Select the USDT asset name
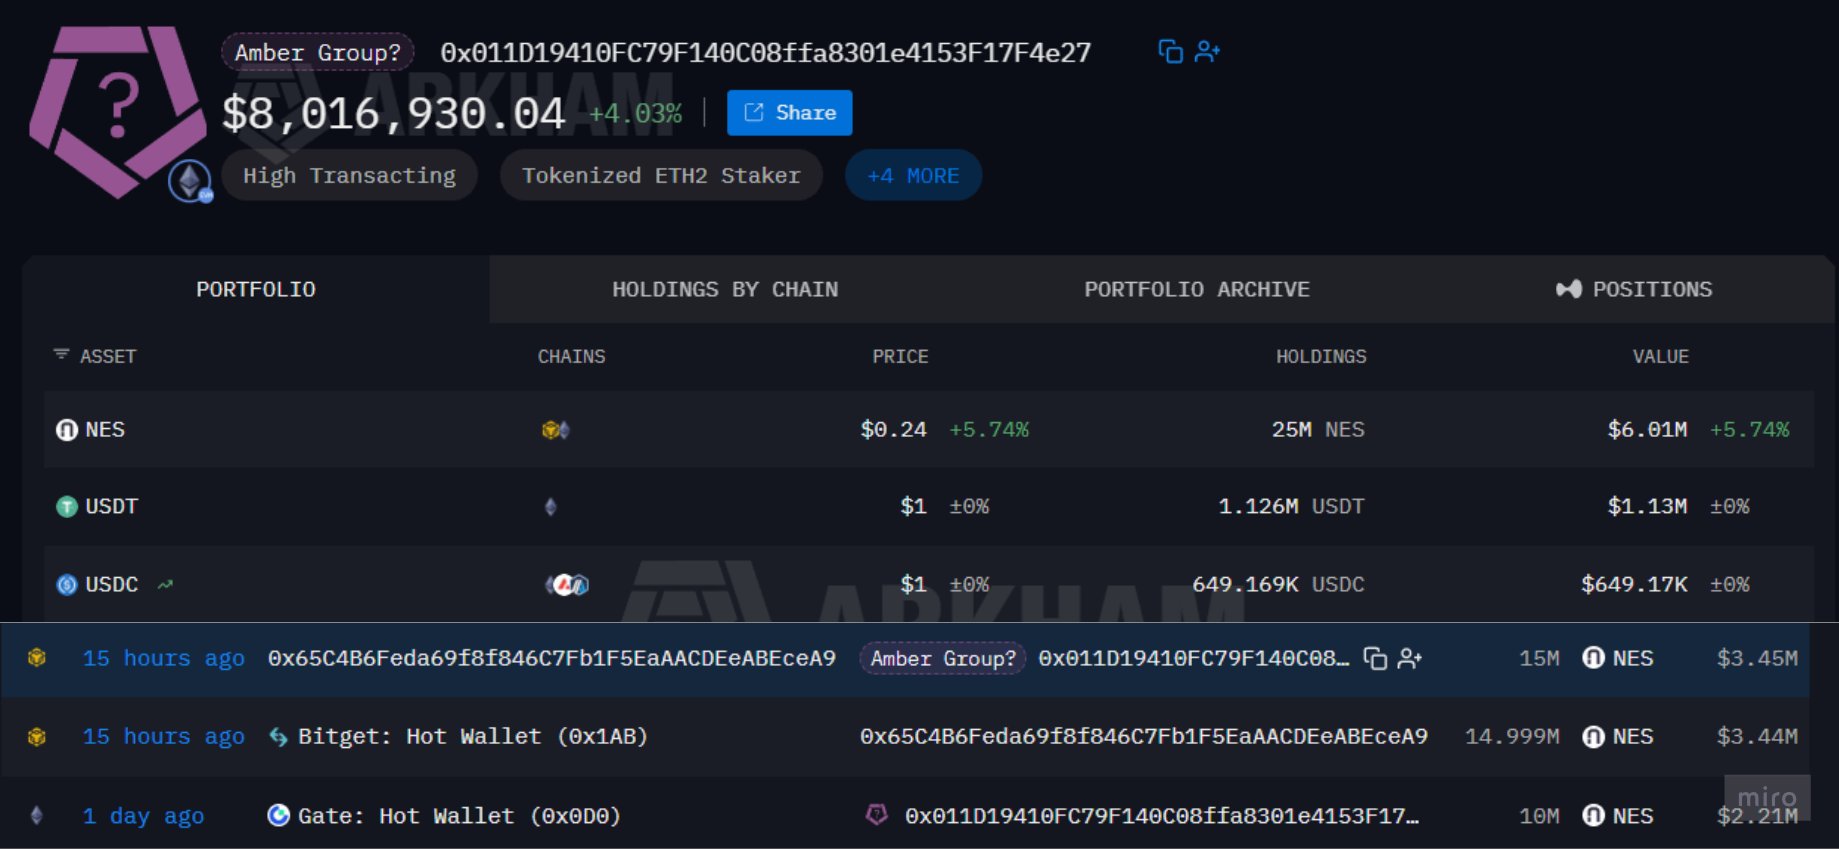 tap(112, 507)
